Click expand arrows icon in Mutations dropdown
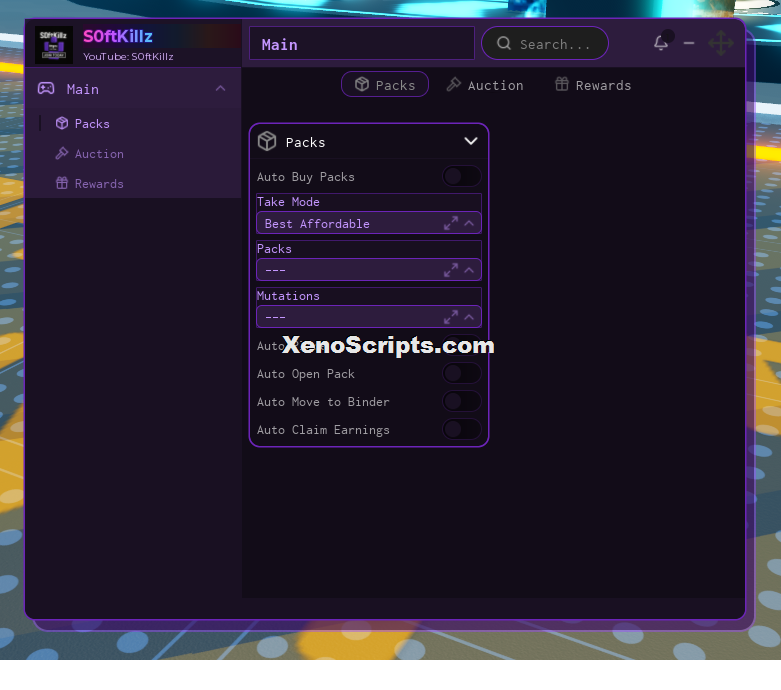The width and height of the screenshot is (781, 690). 451,317
